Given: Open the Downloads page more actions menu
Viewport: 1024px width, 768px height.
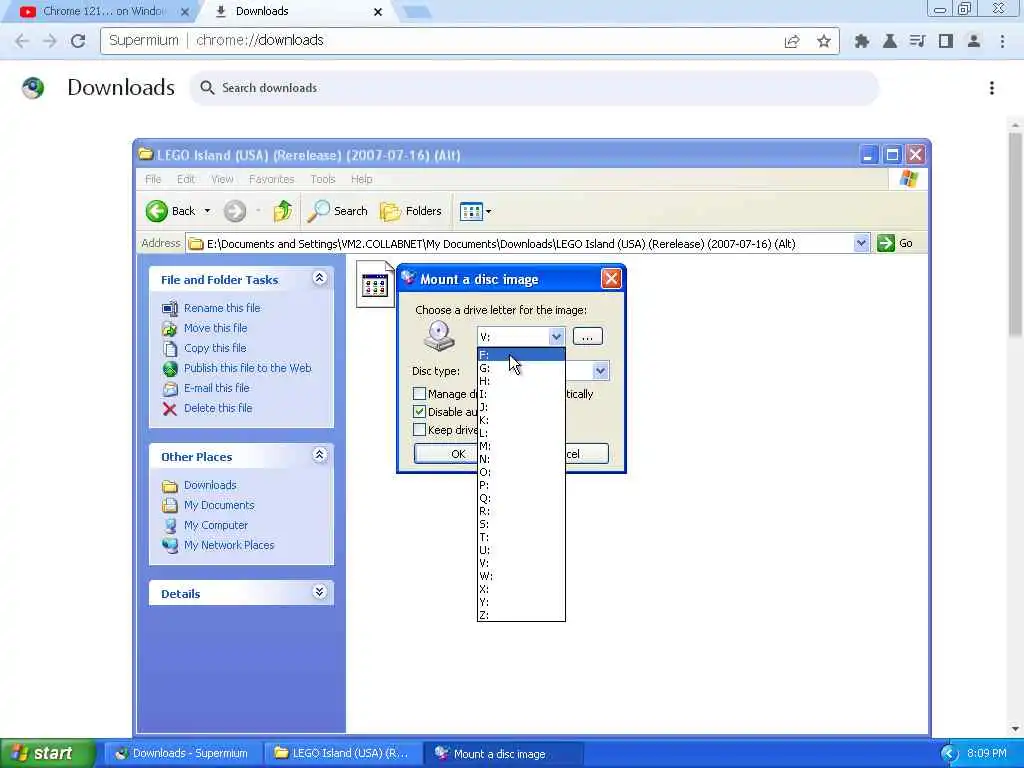Looking at the screenshot, I should coord(991,88).
